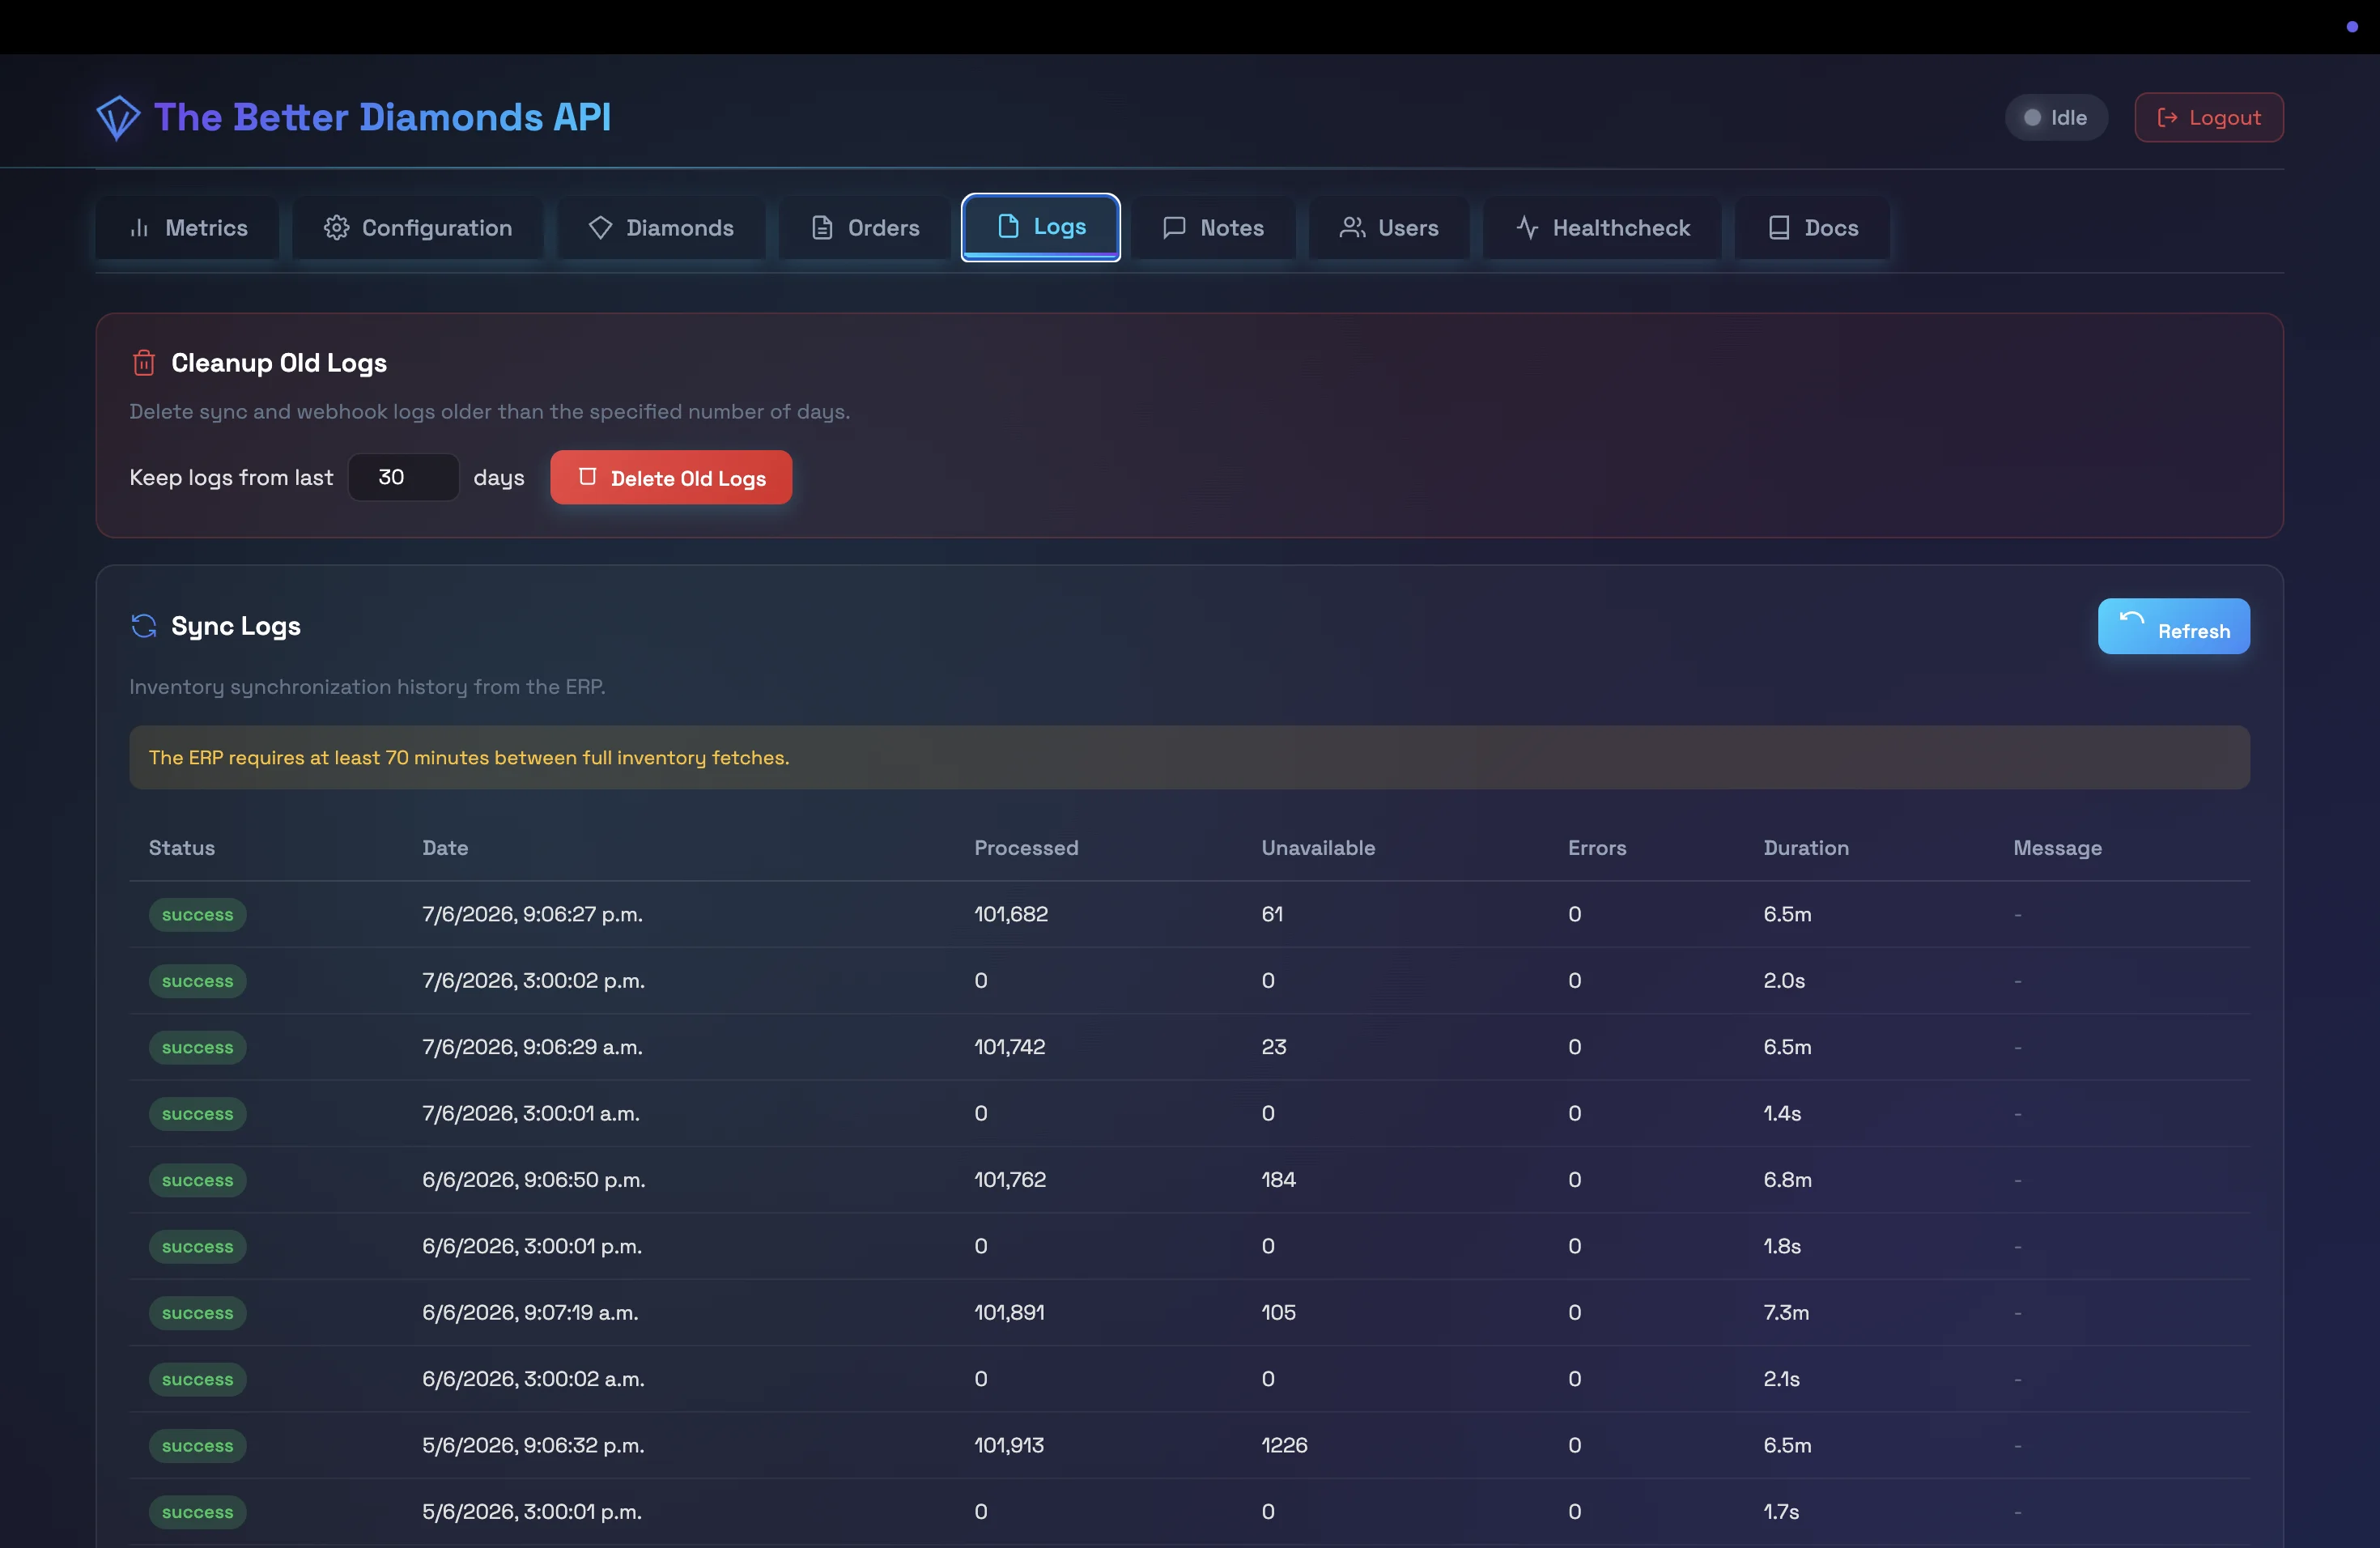Click the Notes speech bubble icon
The height and width of the screenshot is (1548, 2380).
1174,228
